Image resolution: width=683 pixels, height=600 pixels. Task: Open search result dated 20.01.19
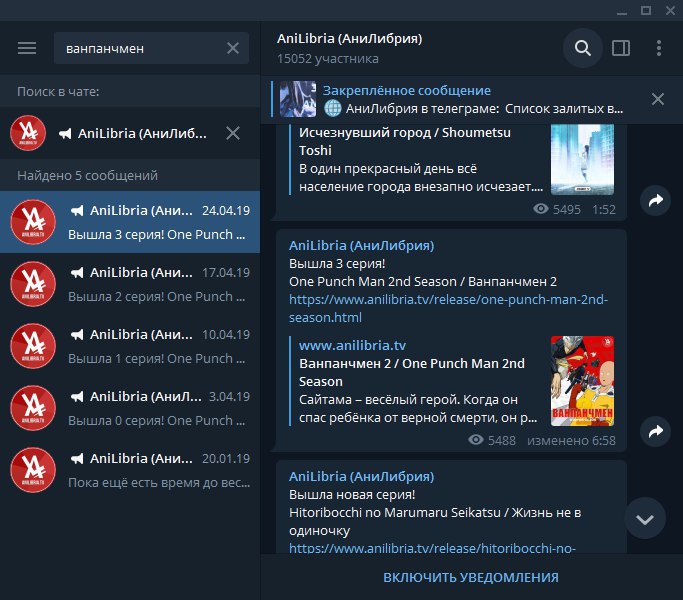[x=130, y=470]
